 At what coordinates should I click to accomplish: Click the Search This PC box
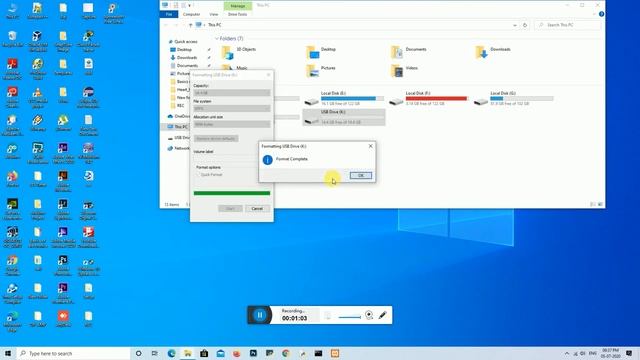coord(567,25)
